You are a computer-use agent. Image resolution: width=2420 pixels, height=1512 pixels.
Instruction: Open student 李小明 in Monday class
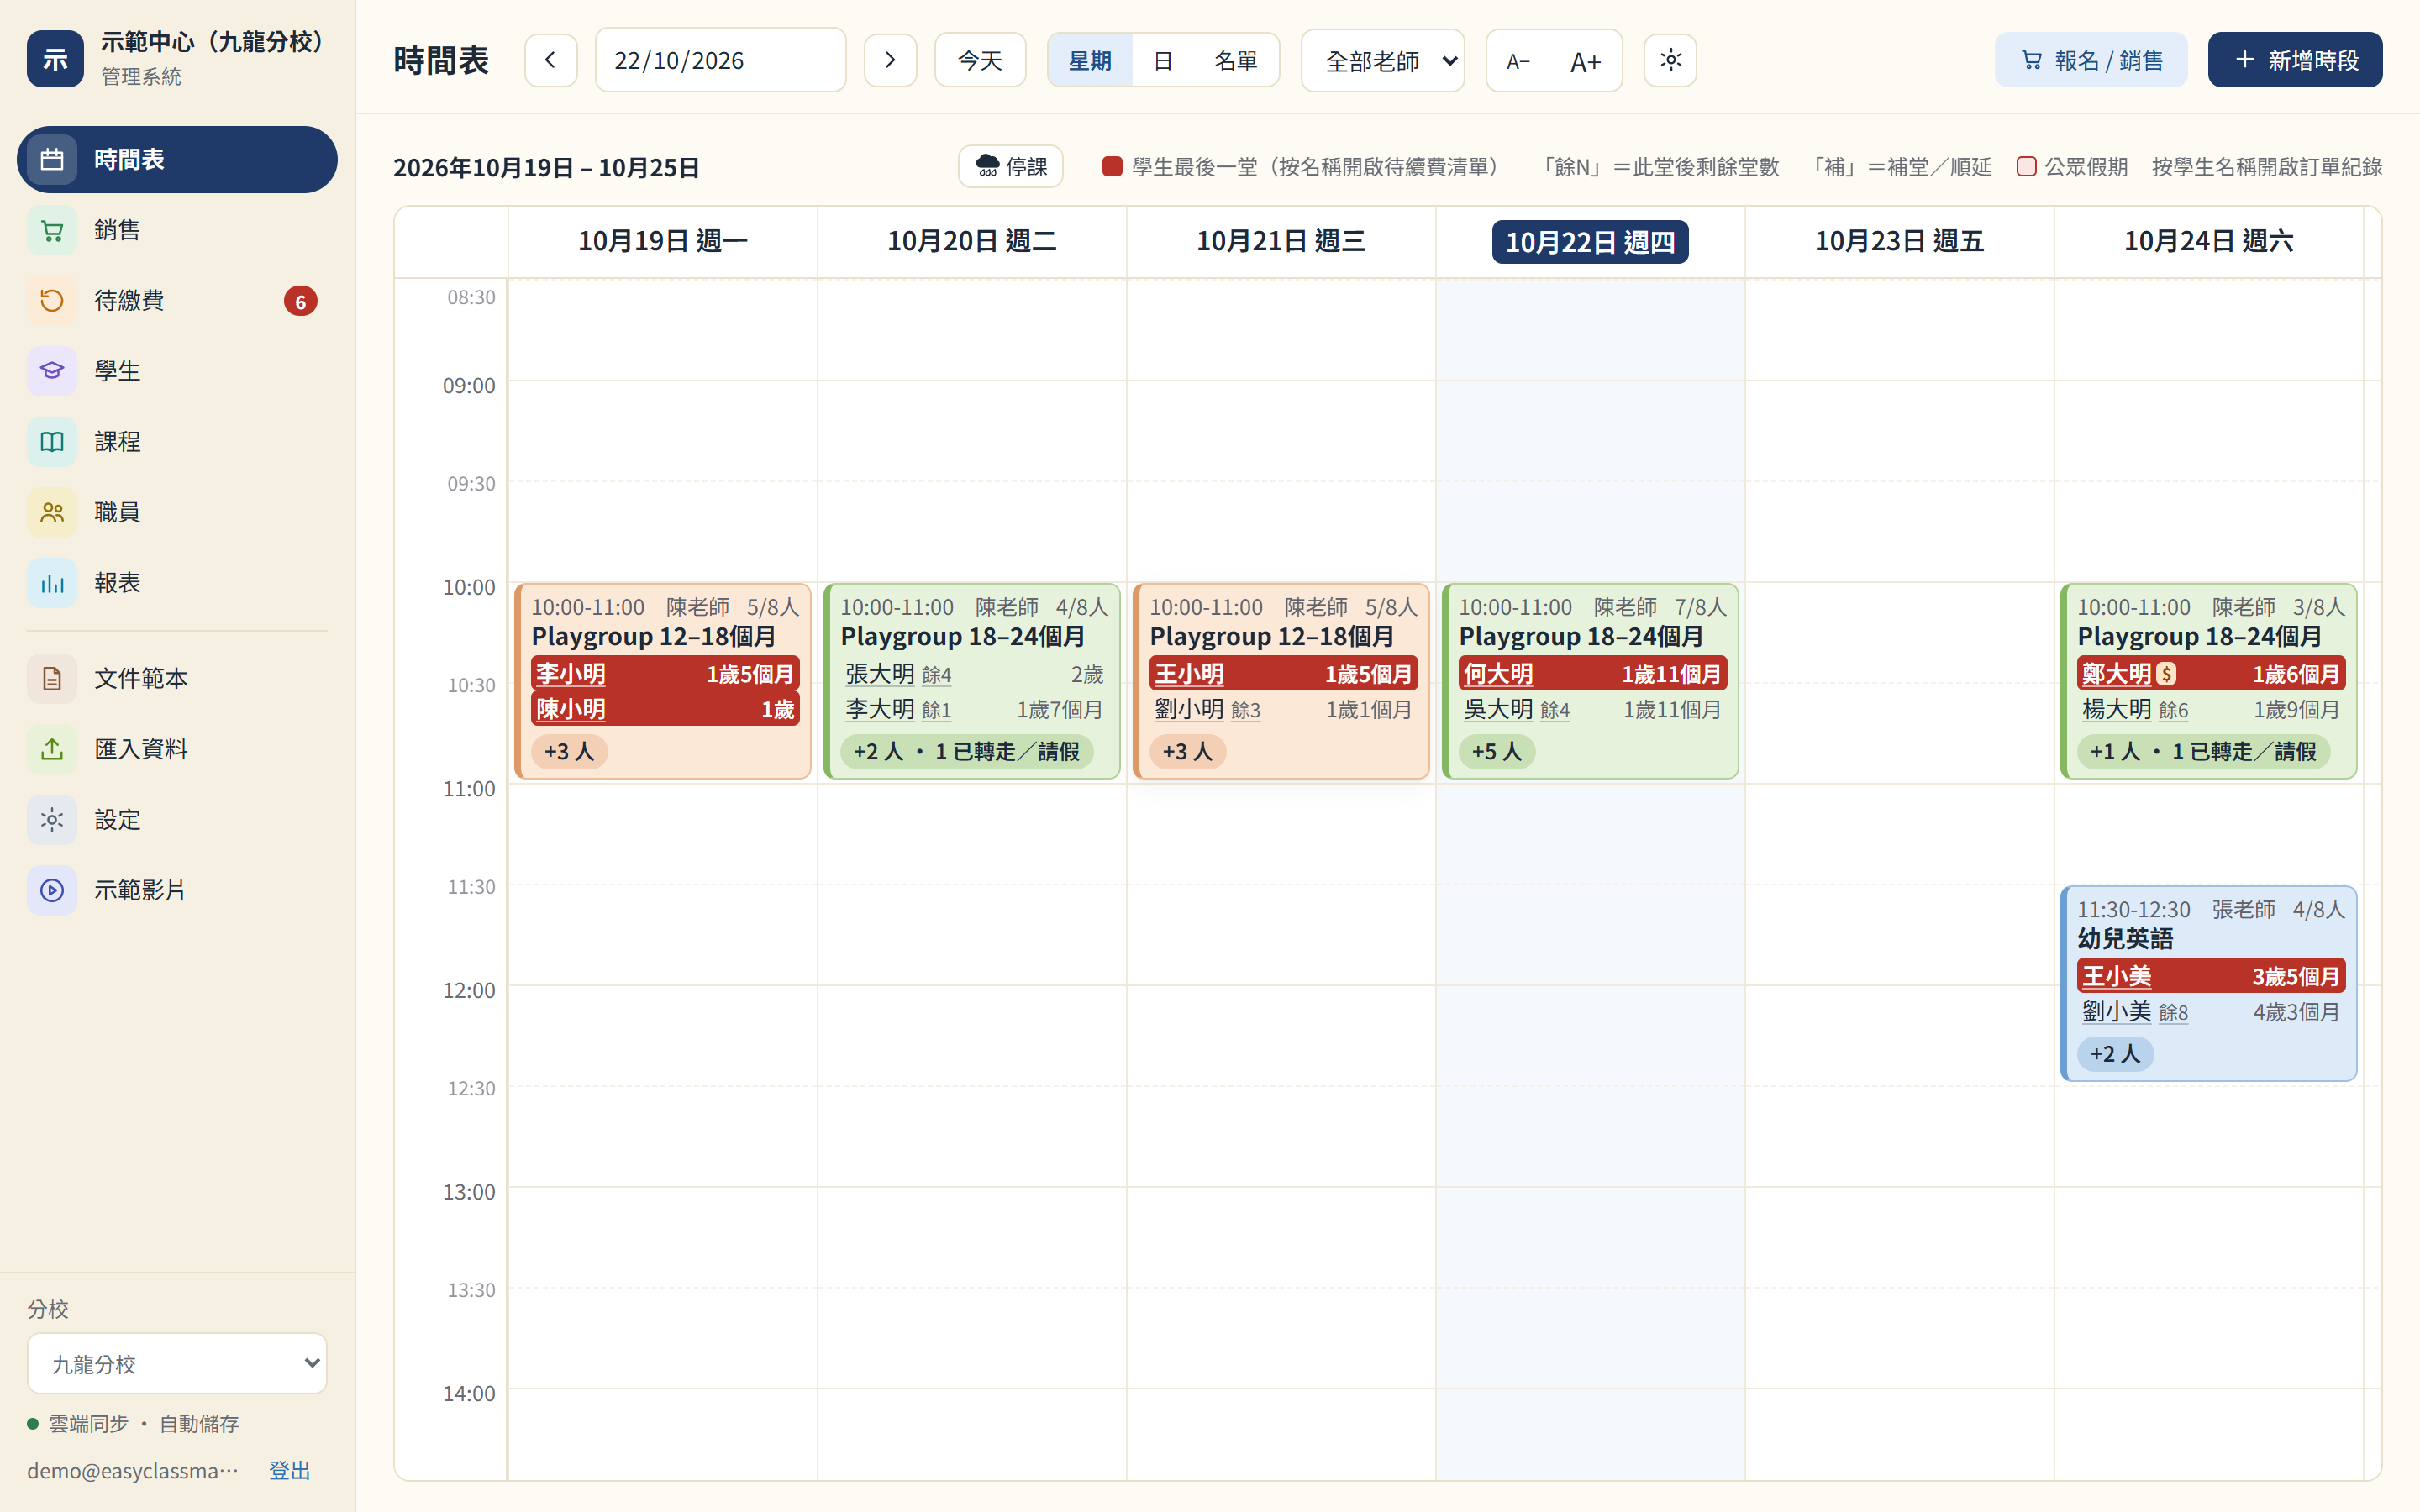[570, 674]
